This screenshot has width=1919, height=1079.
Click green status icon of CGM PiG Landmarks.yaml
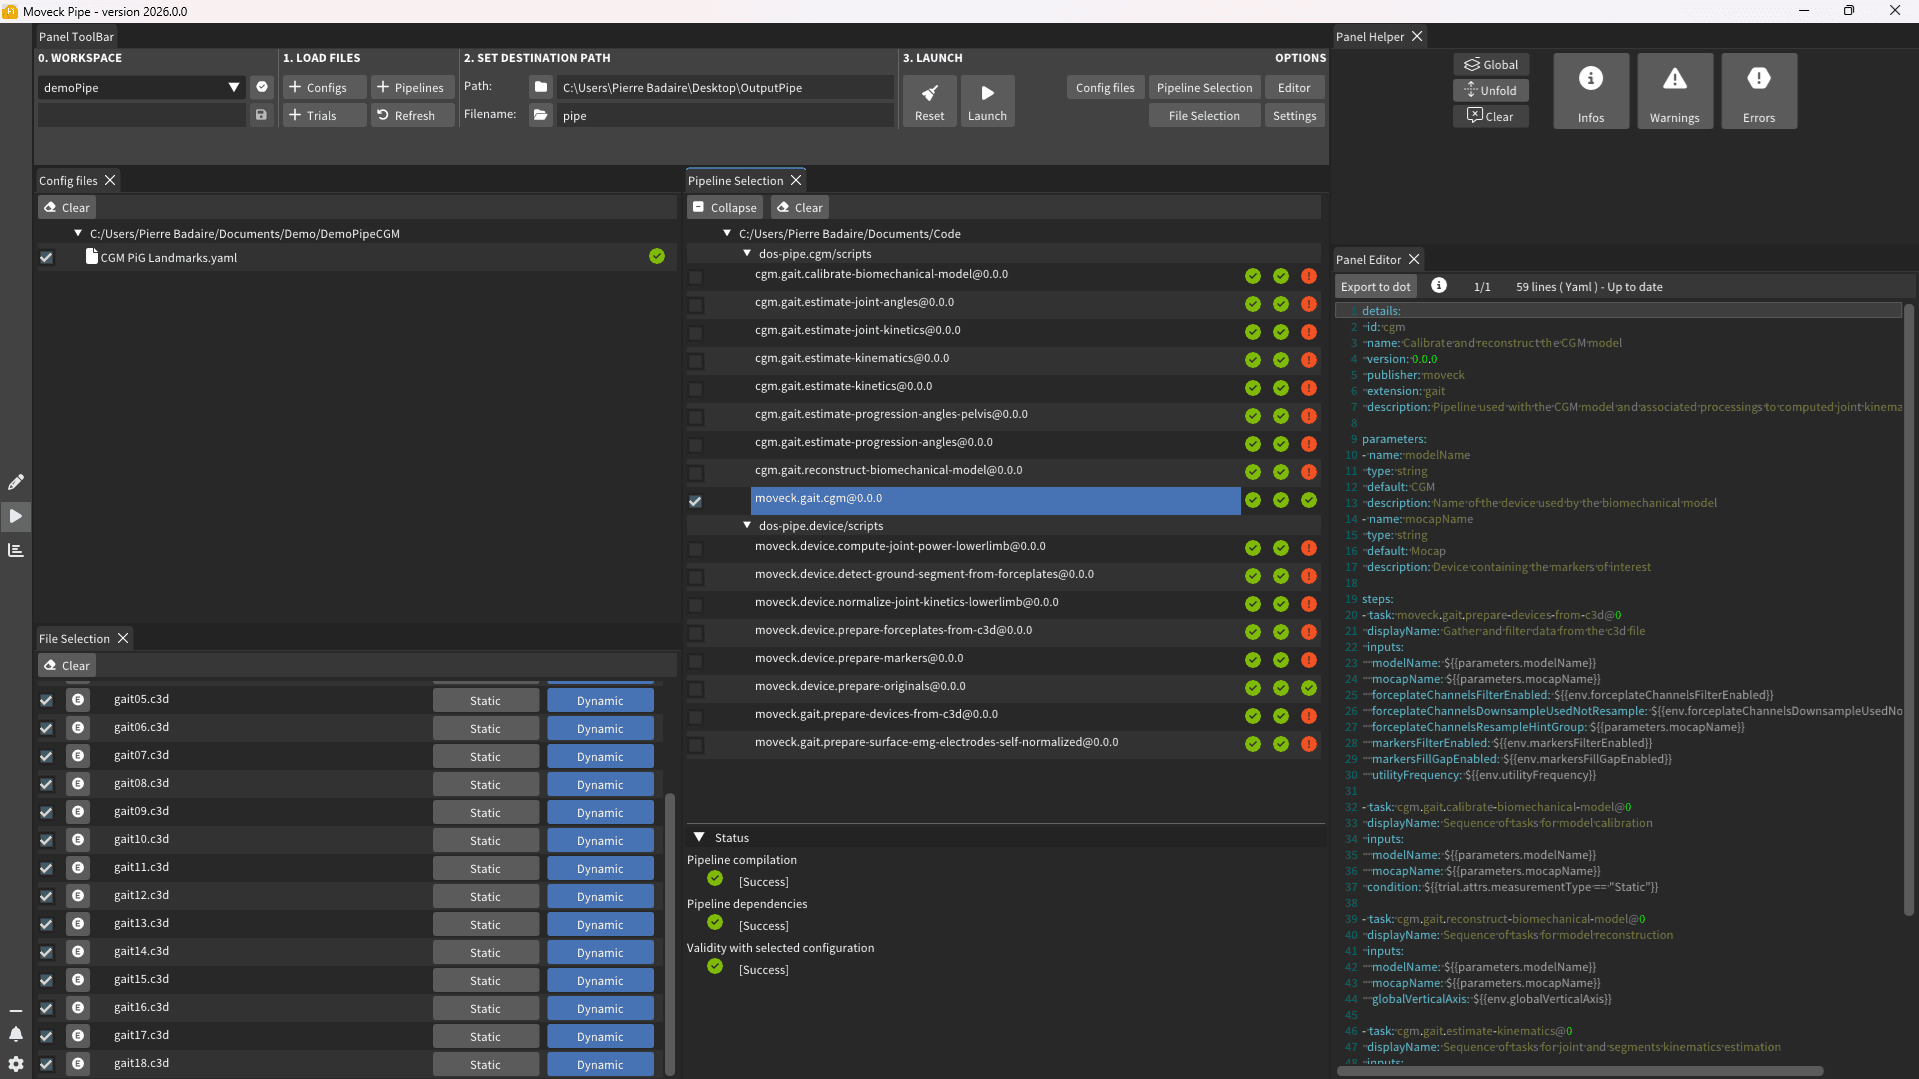657,257
